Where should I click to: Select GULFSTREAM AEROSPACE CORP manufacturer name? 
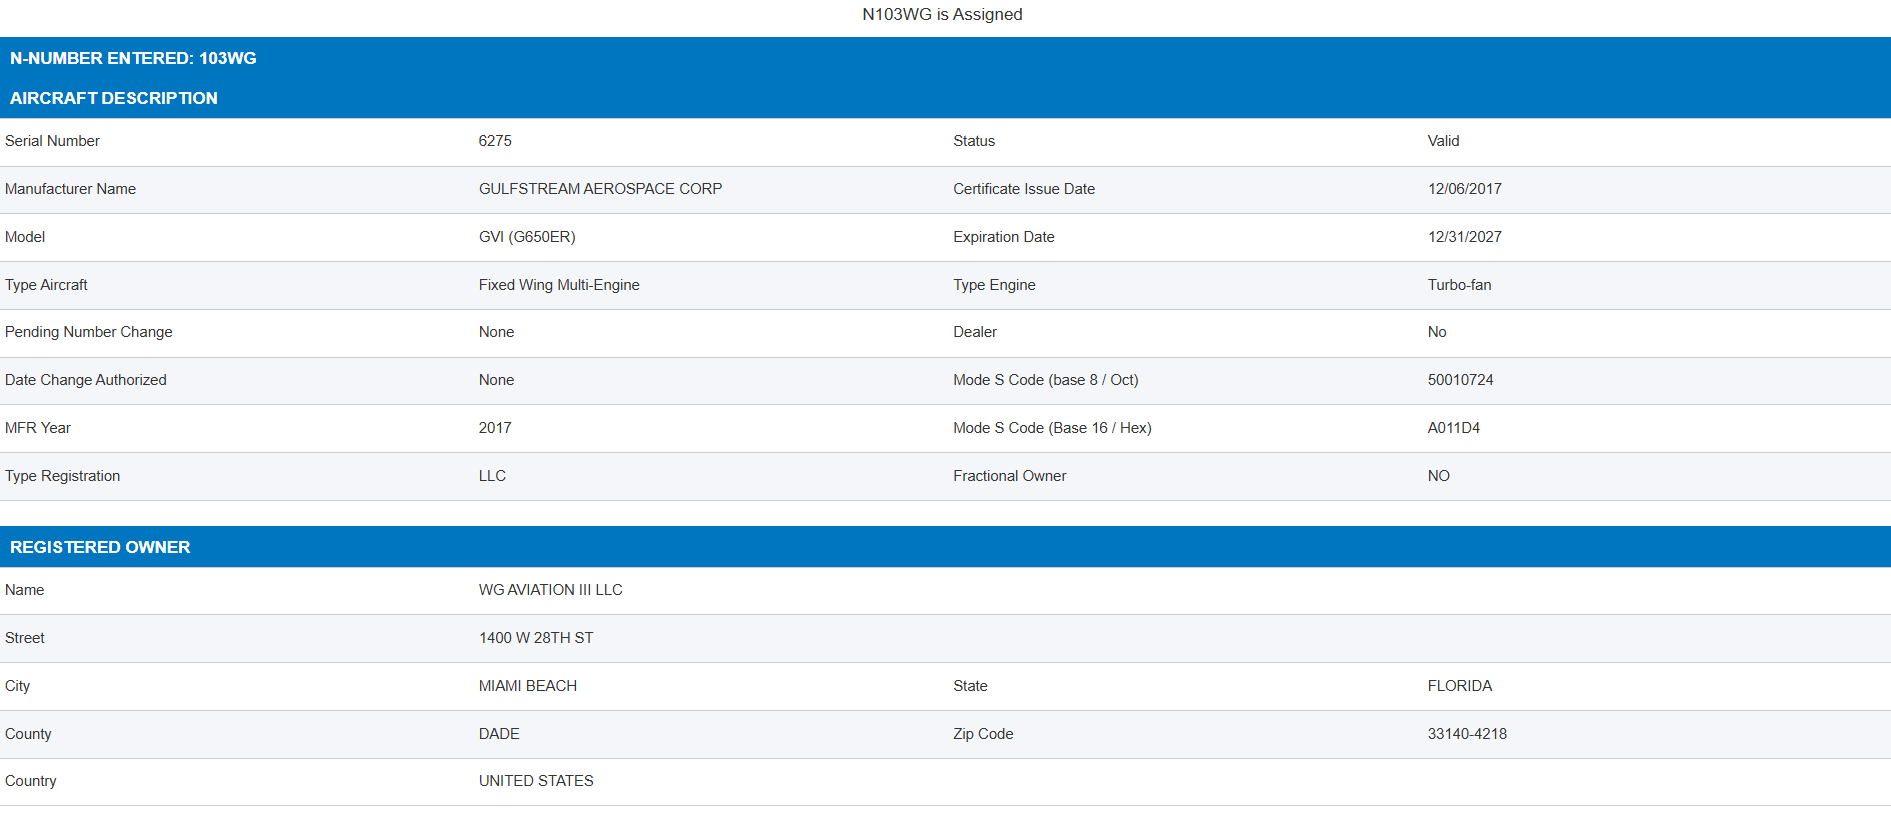(600, 189)
